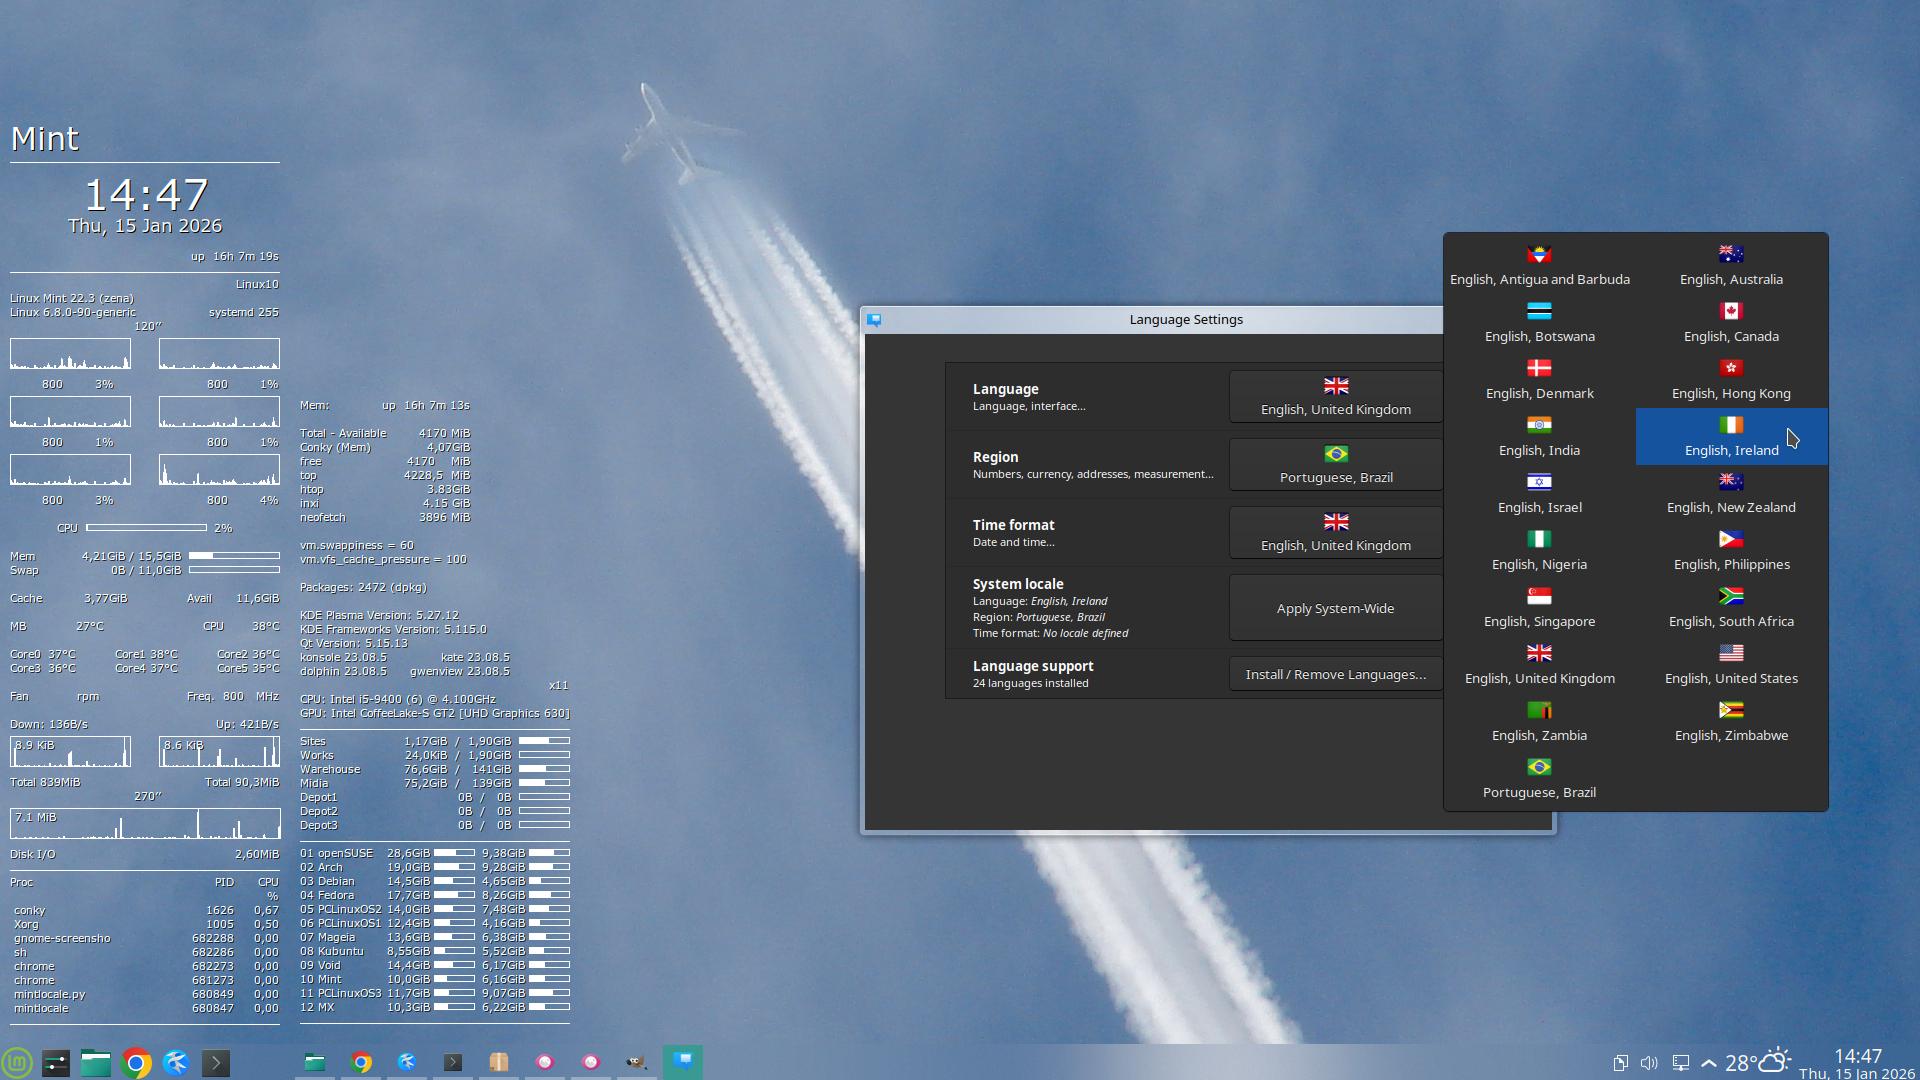Open the Time format locale selector
Viewport: 1920px width, 1080px height.
[1335, 533]
